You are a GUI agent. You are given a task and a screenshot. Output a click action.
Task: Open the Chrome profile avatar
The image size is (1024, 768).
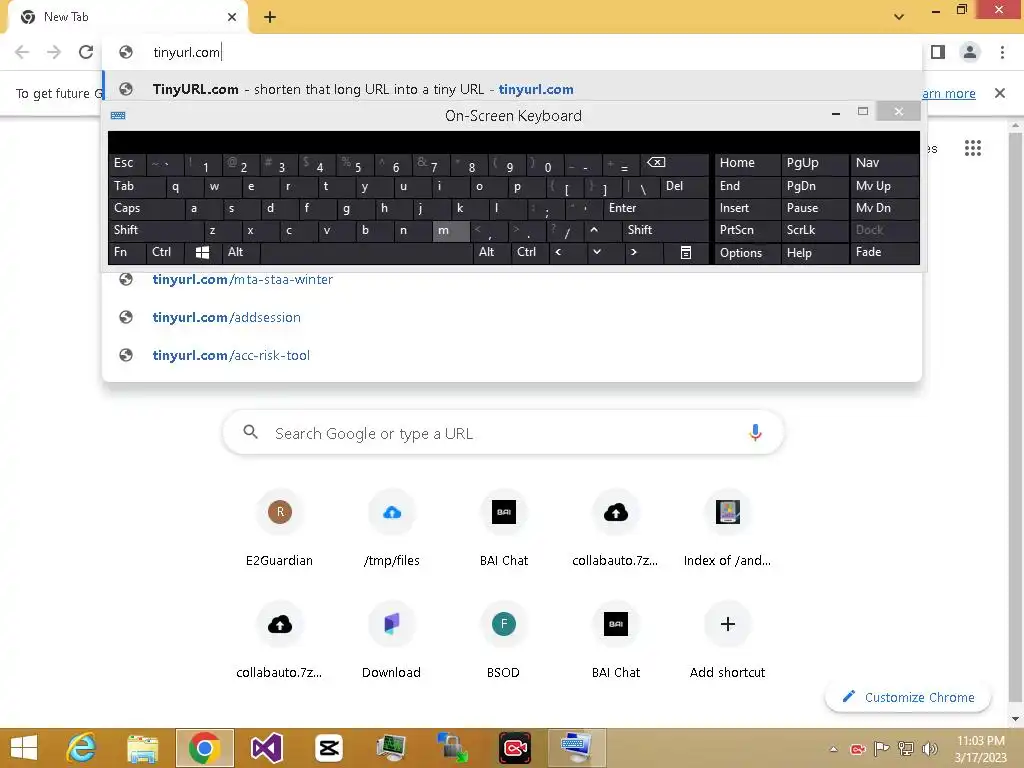click(970, 52)
